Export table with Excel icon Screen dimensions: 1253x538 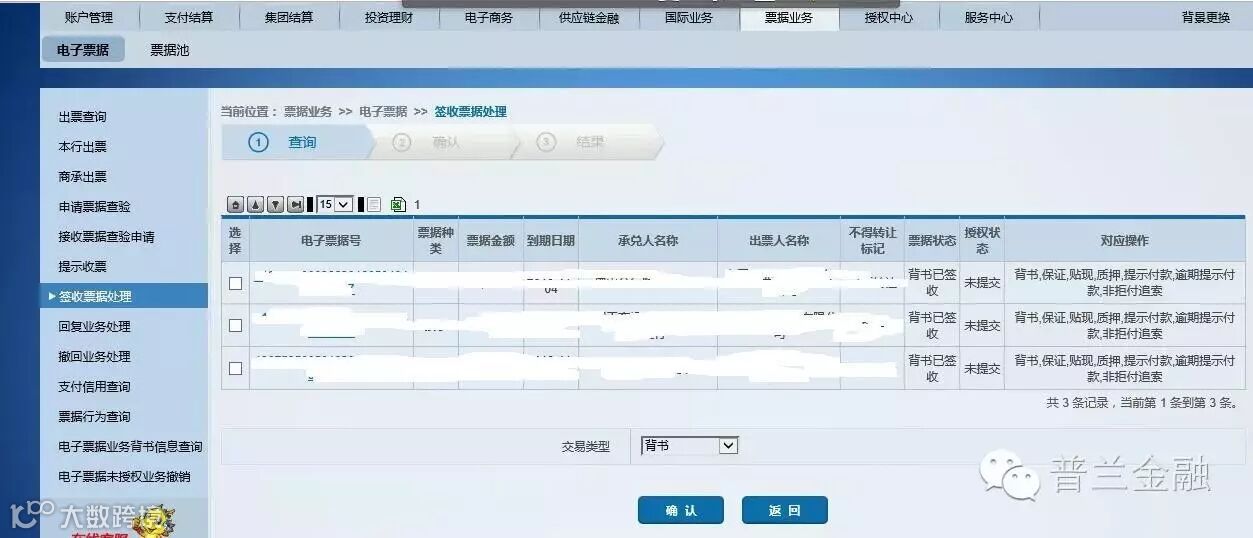click(x=398, y=204)
